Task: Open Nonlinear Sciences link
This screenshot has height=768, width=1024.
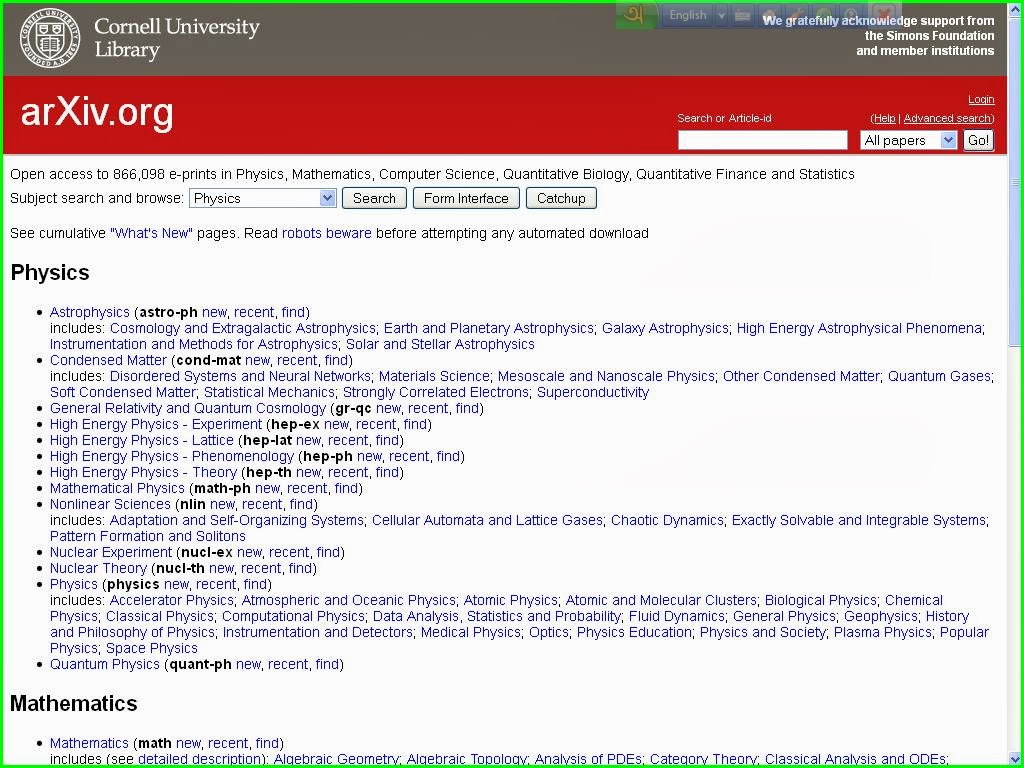Action: point(110,504)
